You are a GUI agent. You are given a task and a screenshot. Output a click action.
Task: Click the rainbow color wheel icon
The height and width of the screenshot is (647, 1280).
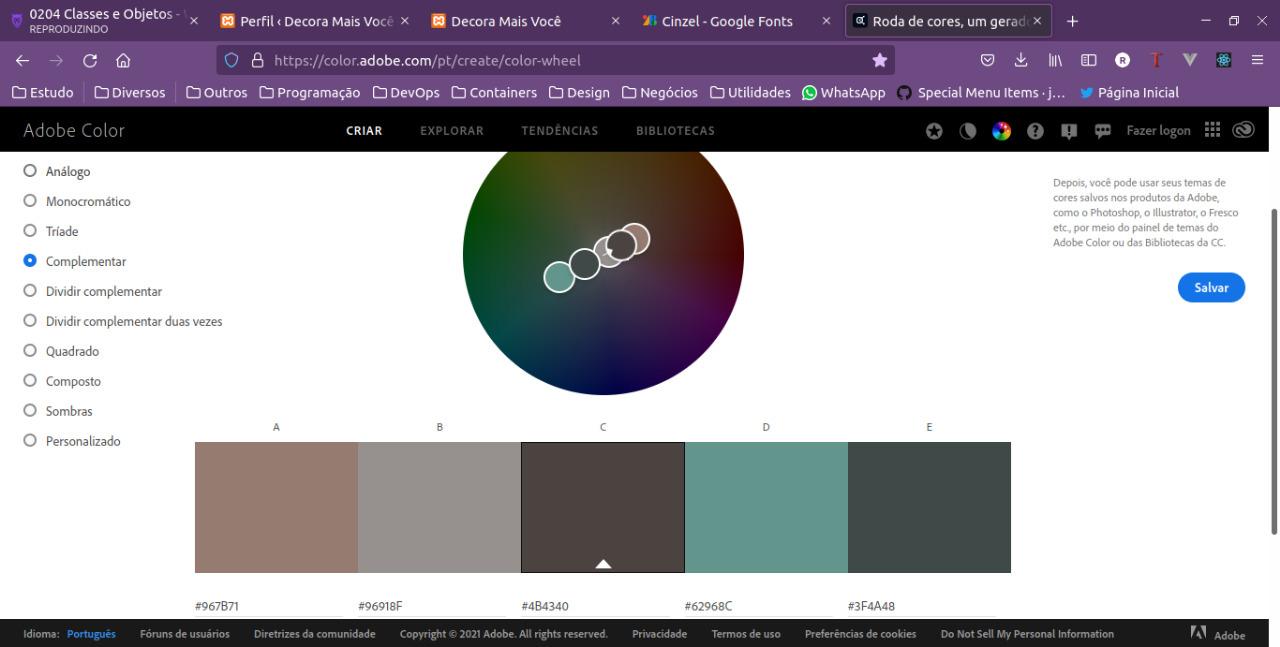(x=1001, y=131)
